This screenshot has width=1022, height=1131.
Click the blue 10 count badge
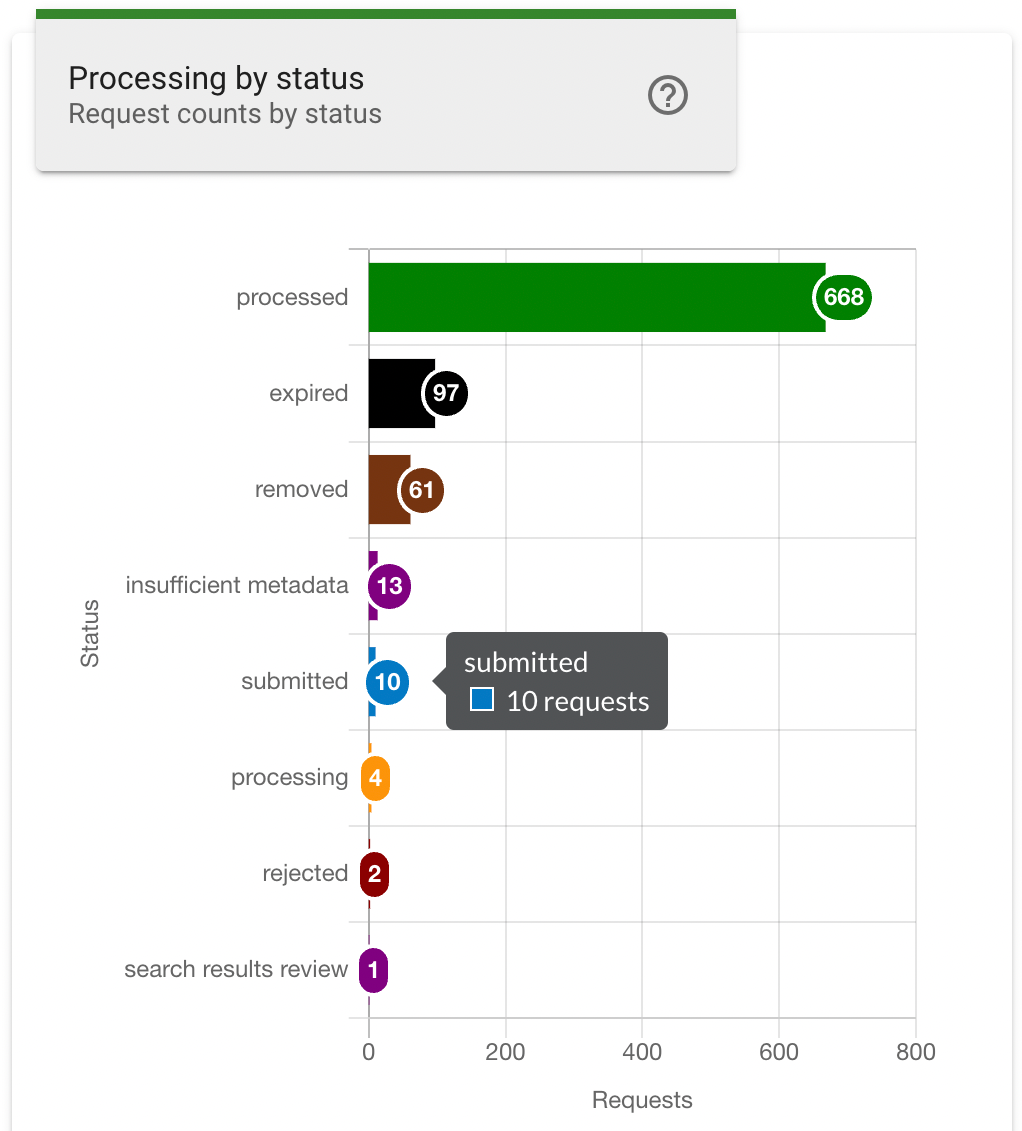[386, 681]
